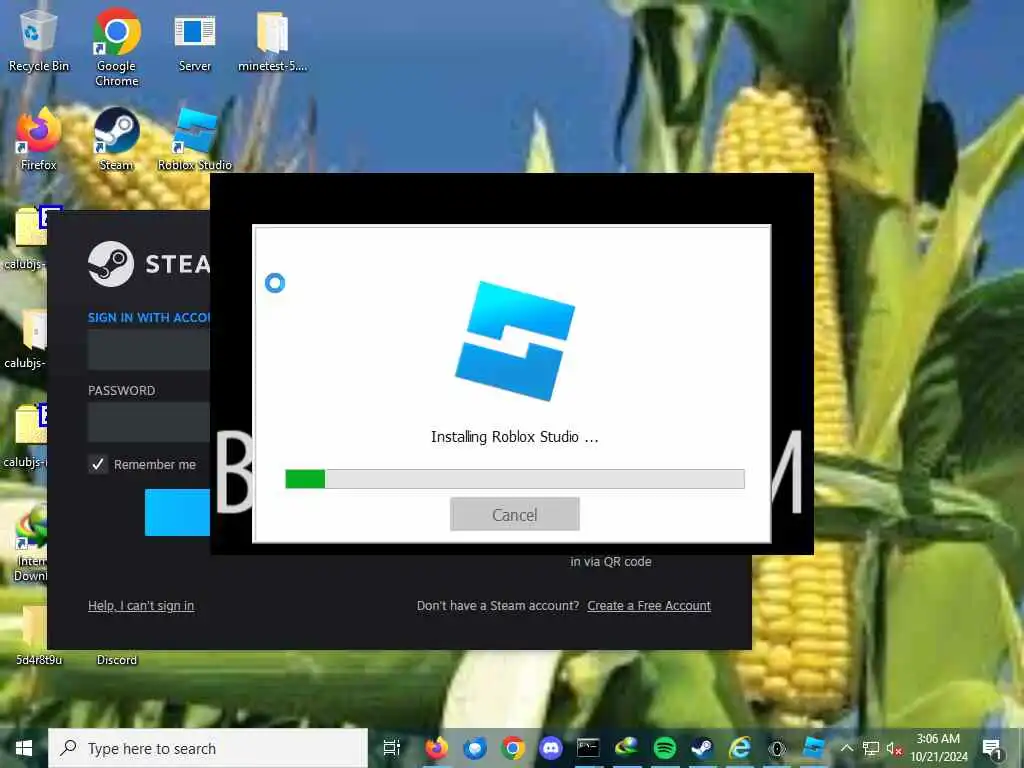Open the Windows Start menu
The height and width of the screenshot is (768, 1024).
24,748
